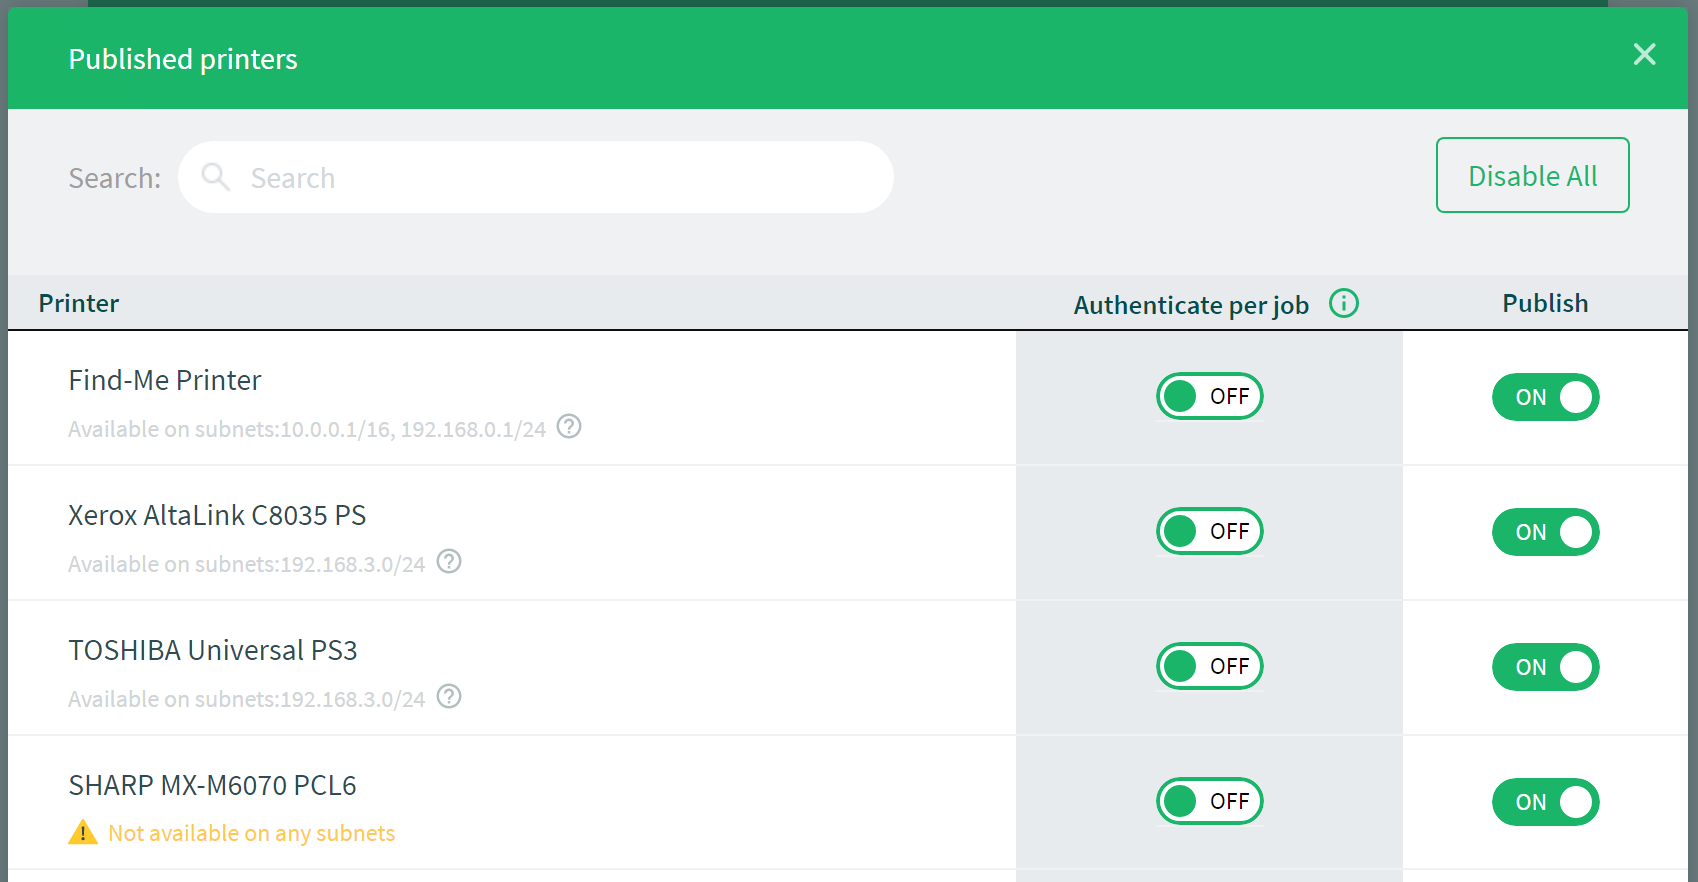Click the Published printers title

[x=183, y=59]
